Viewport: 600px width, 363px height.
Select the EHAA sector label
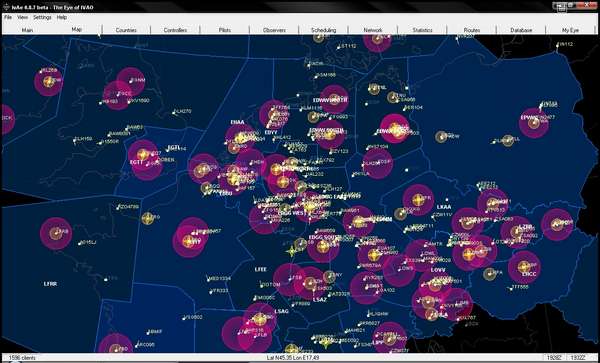coord(237,122)
